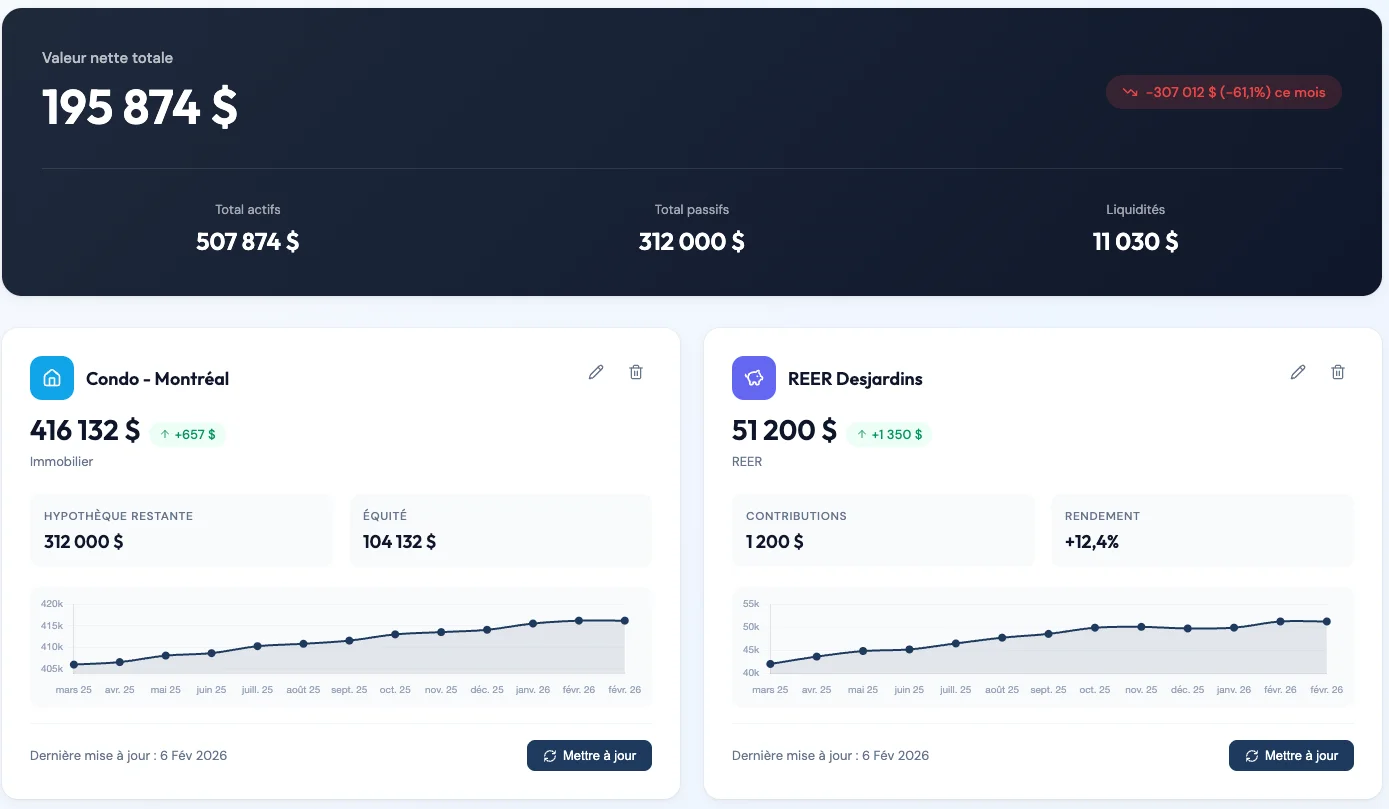
Task: Select the REER category label
Action: pyautogui.click(x=744, y=461)
